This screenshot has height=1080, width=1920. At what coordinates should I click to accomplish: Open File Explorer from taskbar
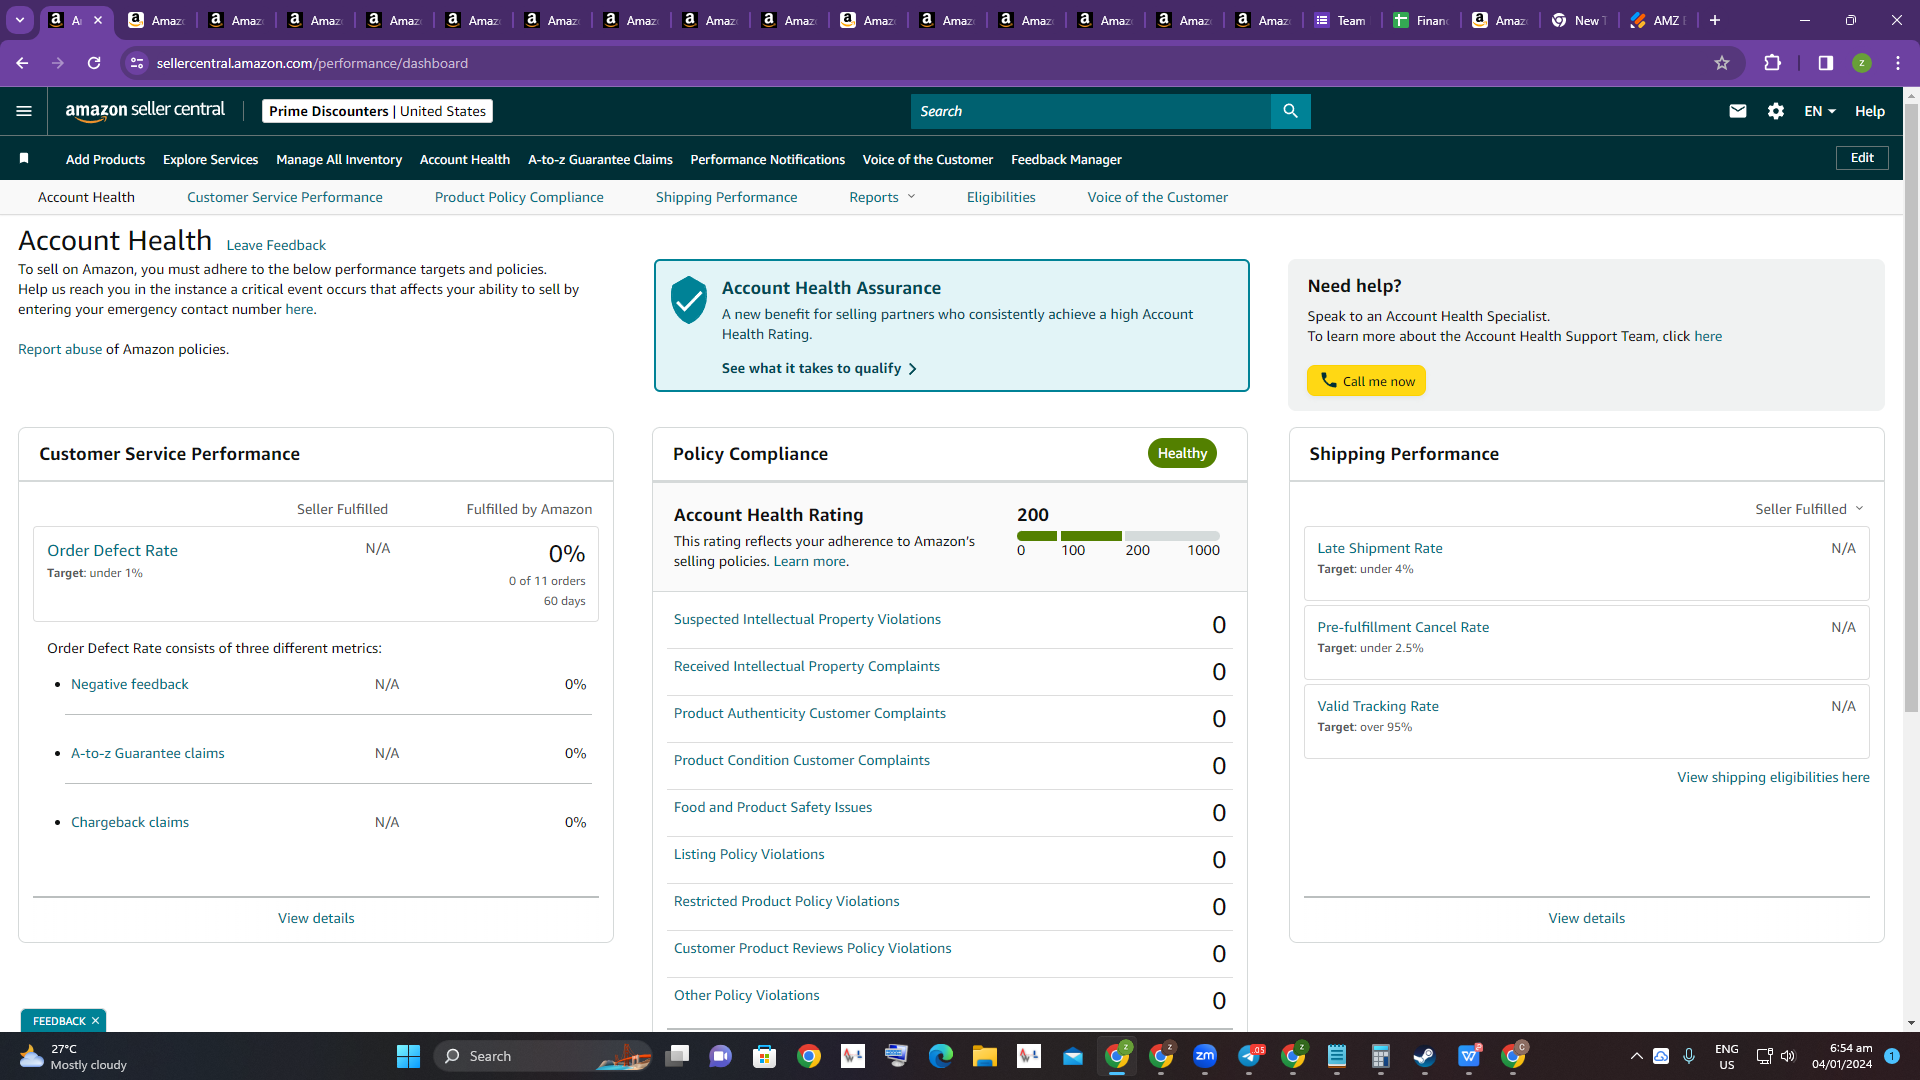[x=985, y=1056]
